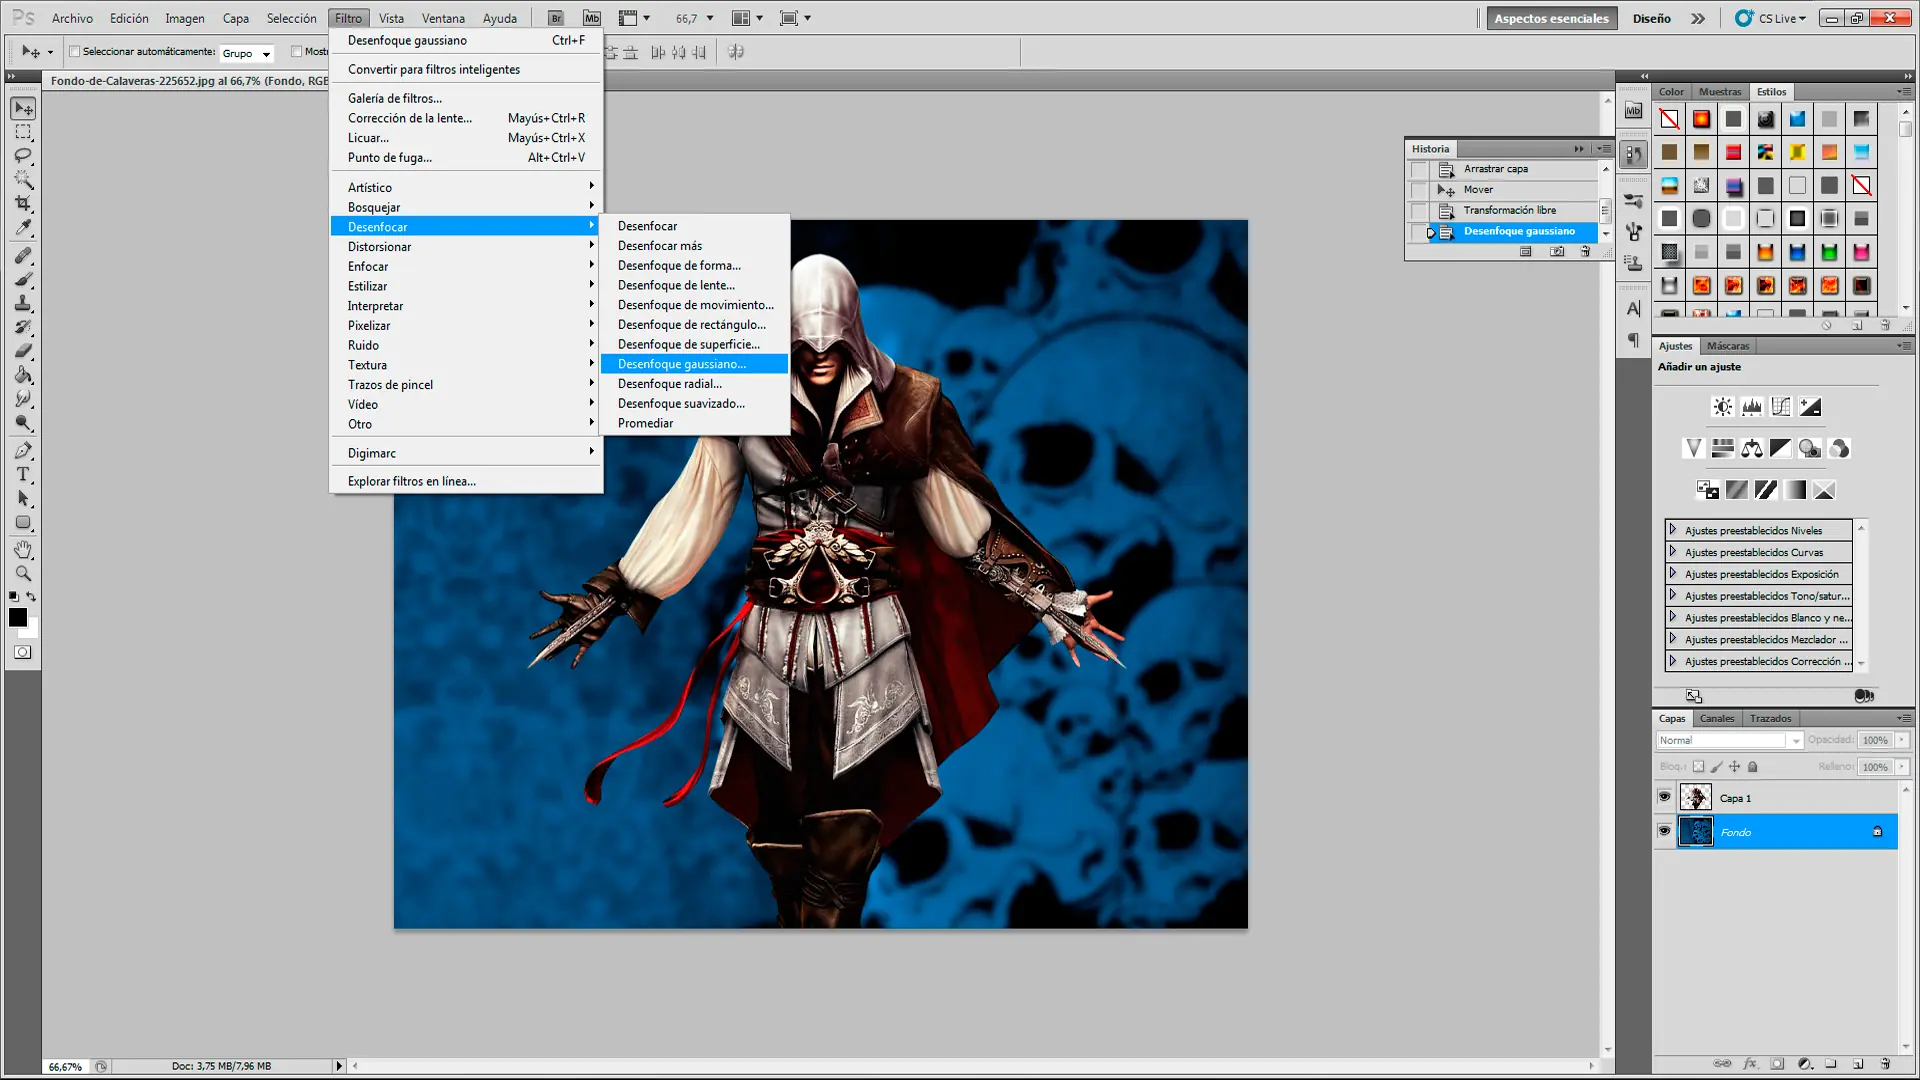Screen dimensions: 1920x1080
Task: Expand Ajustes preestablecidos Niveles
Action: click(1673, 530)
